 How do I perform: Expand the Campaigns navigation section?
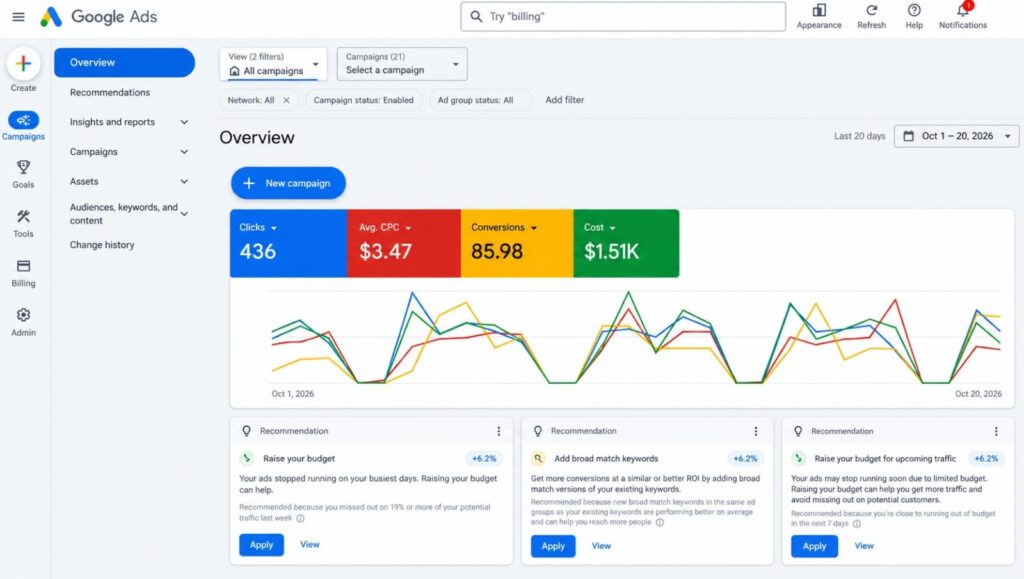[184, 152]
